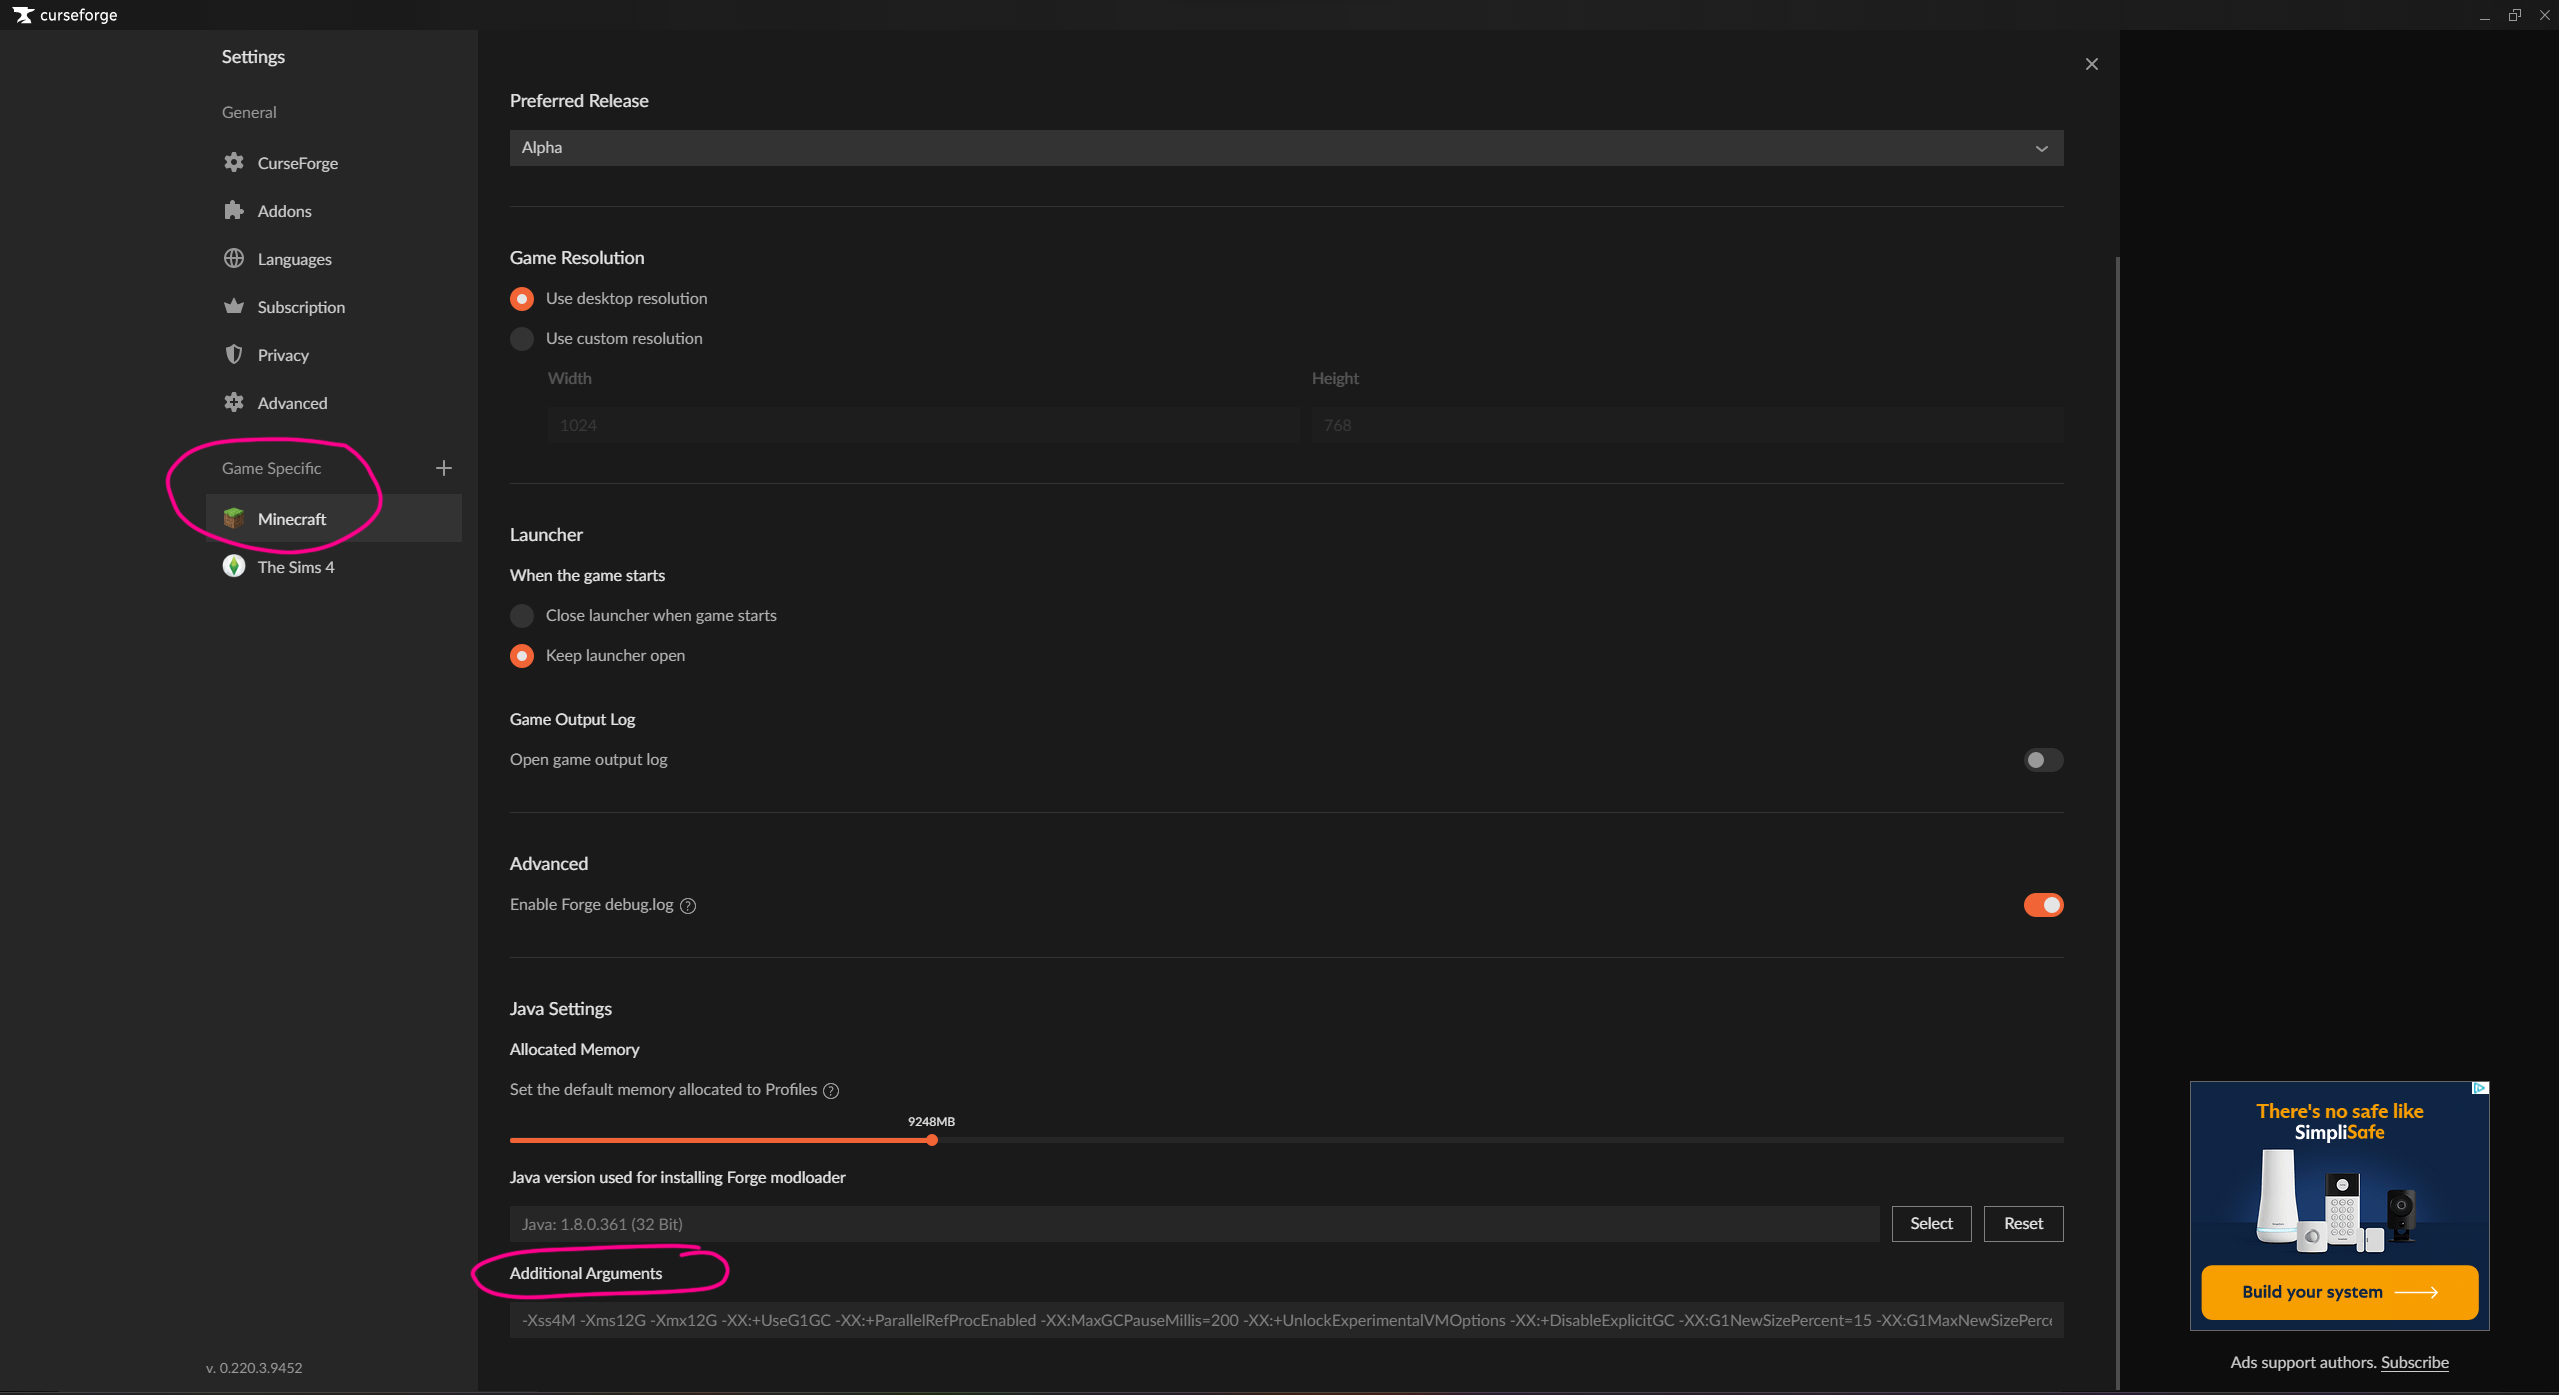Viewport: 2559px width, 1395px height.
Task: Click the Additional Arguments text field
Action: [x=1285, y=1320]
